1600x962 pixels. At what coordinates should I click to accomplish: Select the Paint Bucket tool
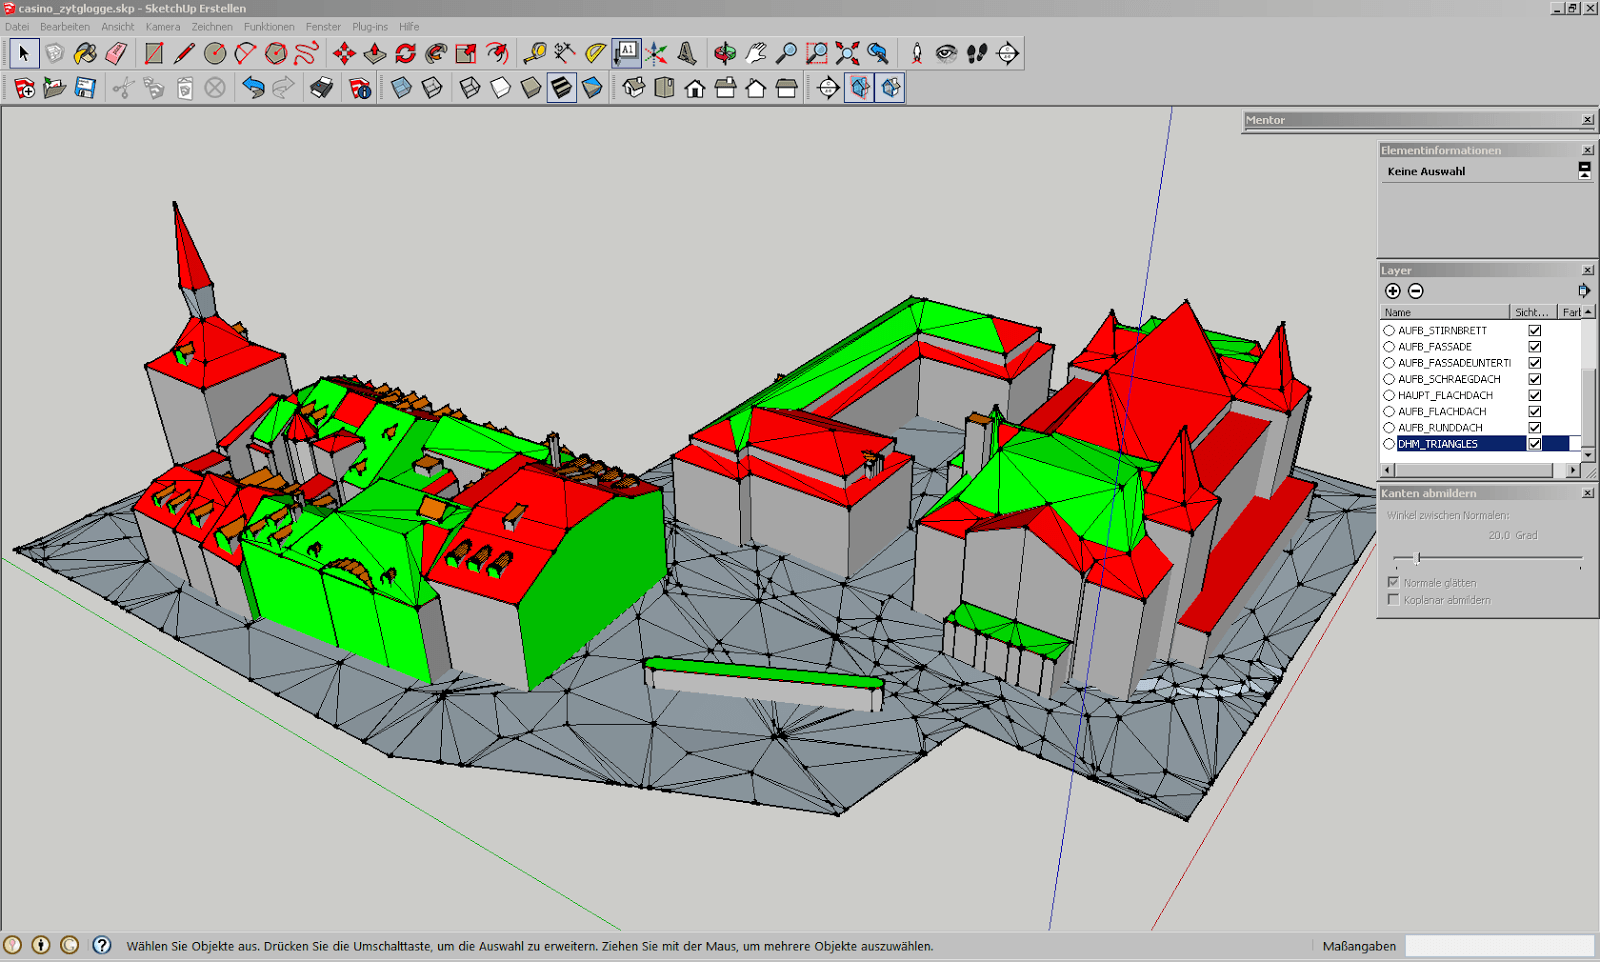[x=85, y=53]
